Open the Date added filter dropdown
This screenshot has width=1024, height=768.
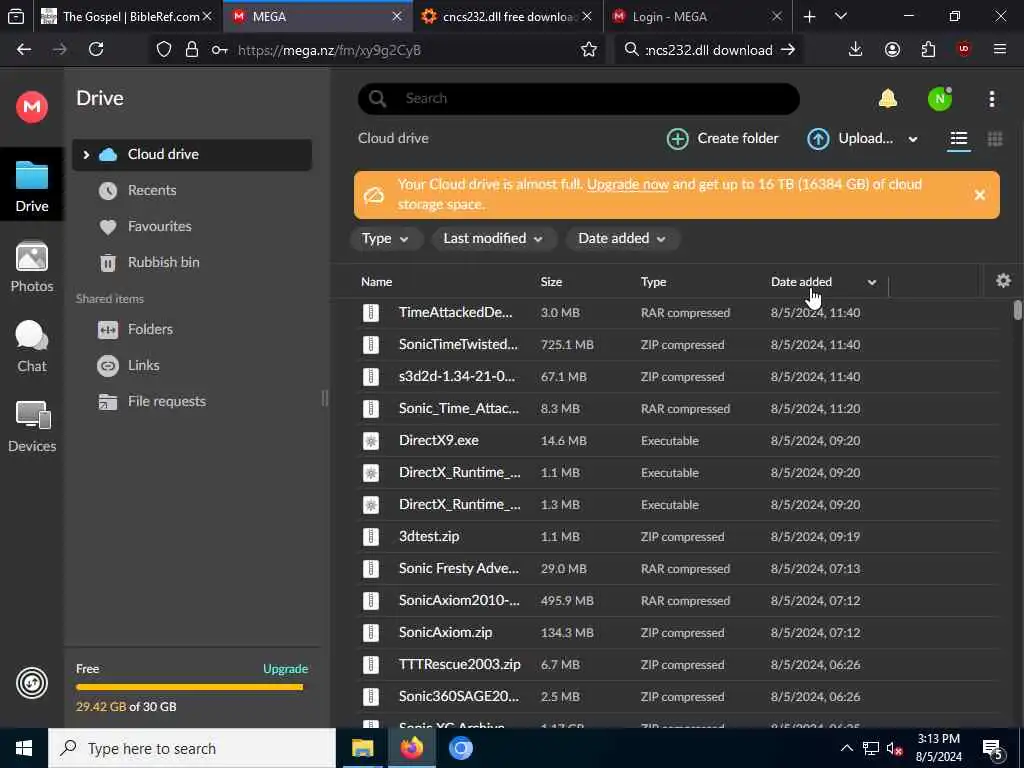[622, 238]
